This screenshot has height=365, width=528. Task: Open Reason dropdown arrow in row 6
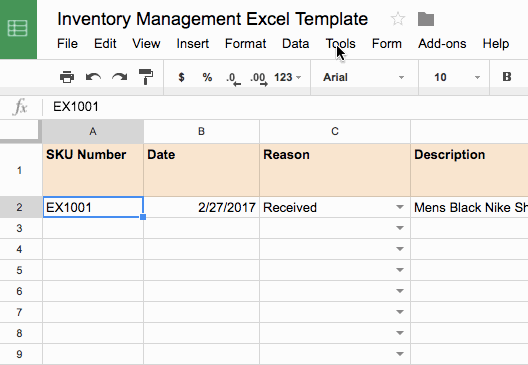[400, 291]
